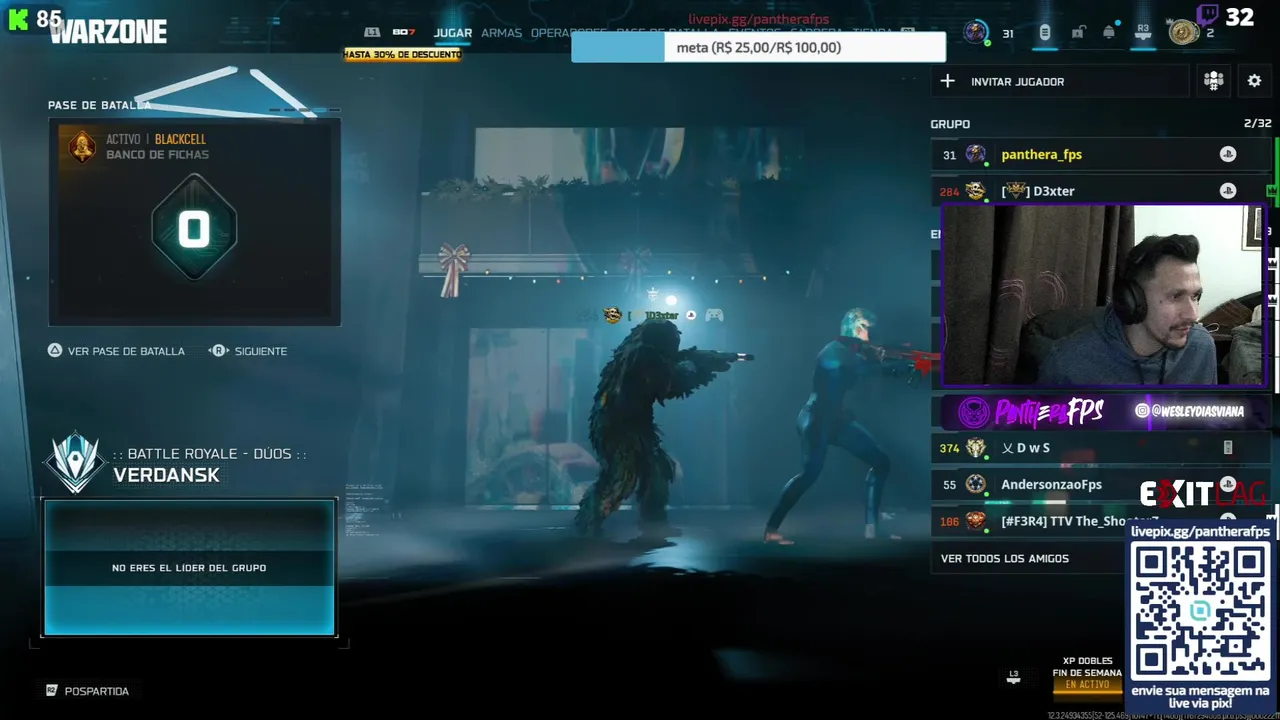This screenshot has width=1280, height=720.
Task: Open VER TODOS LOS AMIGOS
Action: click(x=1004, y=558)
